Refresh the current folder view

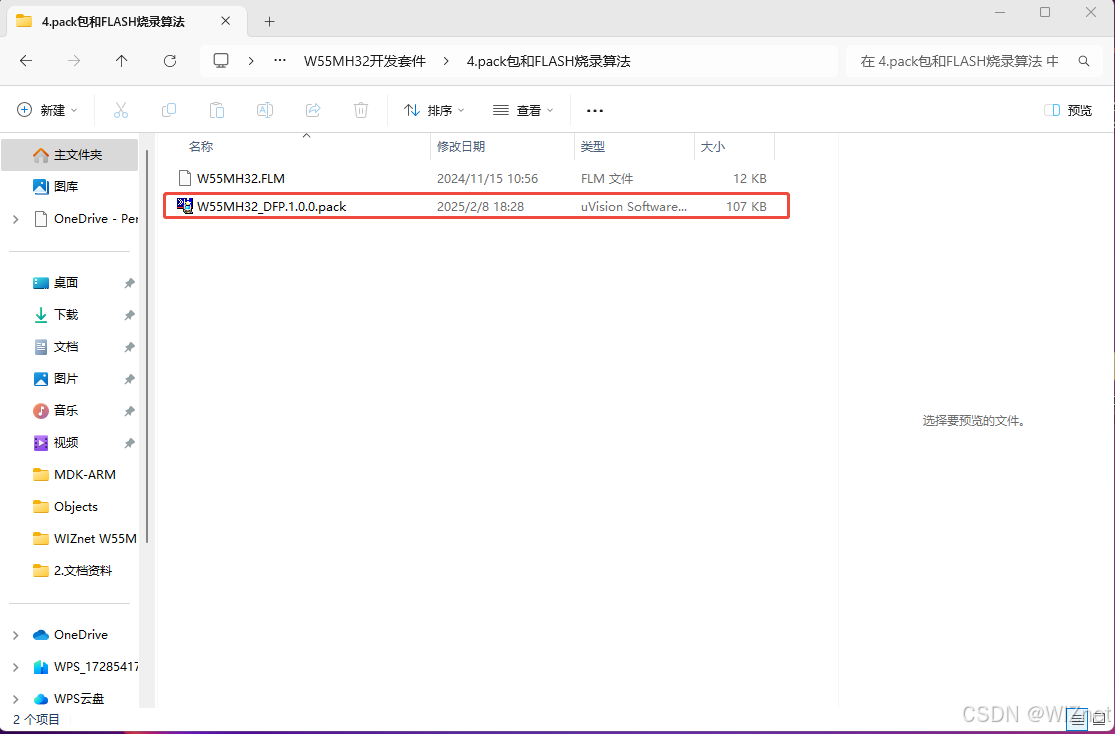point(170,61)
